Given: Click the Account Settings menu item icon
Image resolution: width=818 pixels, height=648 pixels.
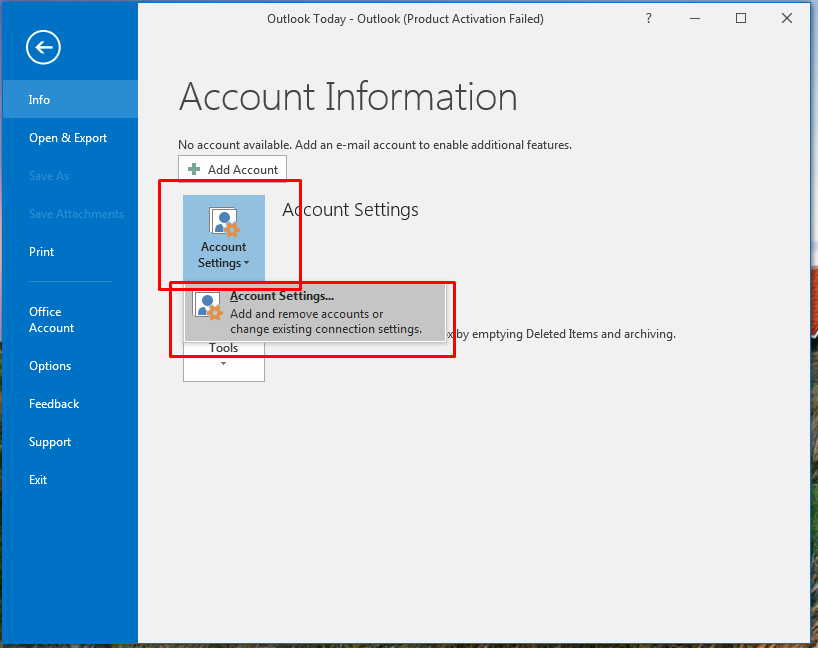Looking at the screenshot, I should point(208,306).
